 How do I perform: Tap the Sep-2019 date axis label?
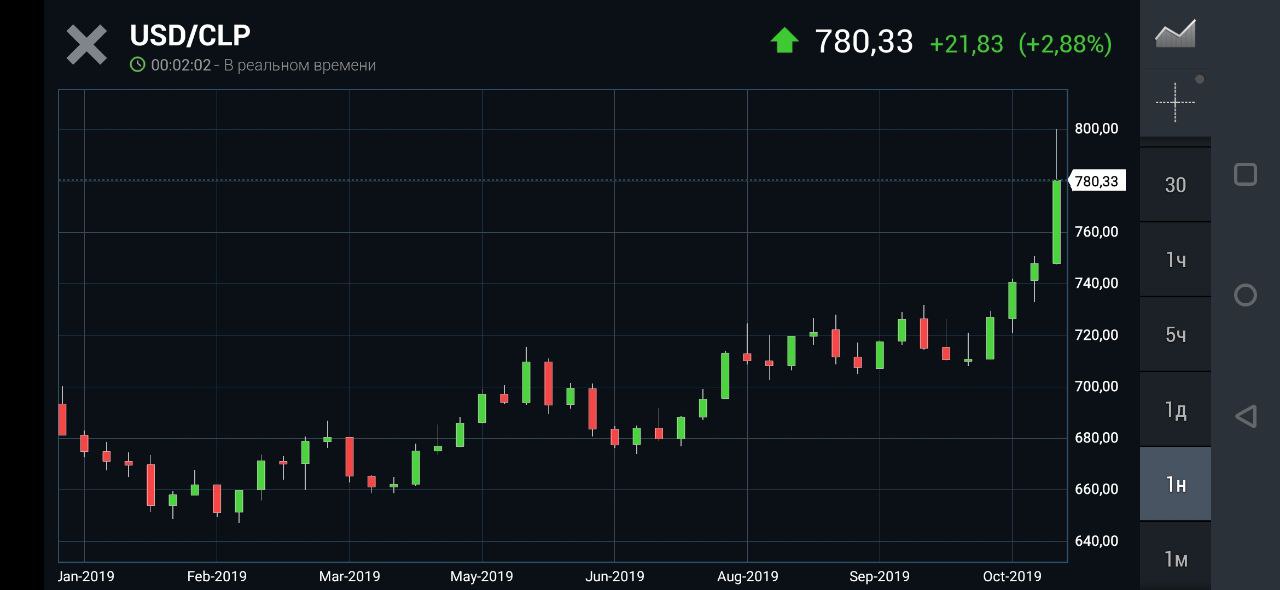[x=880, y=576]
